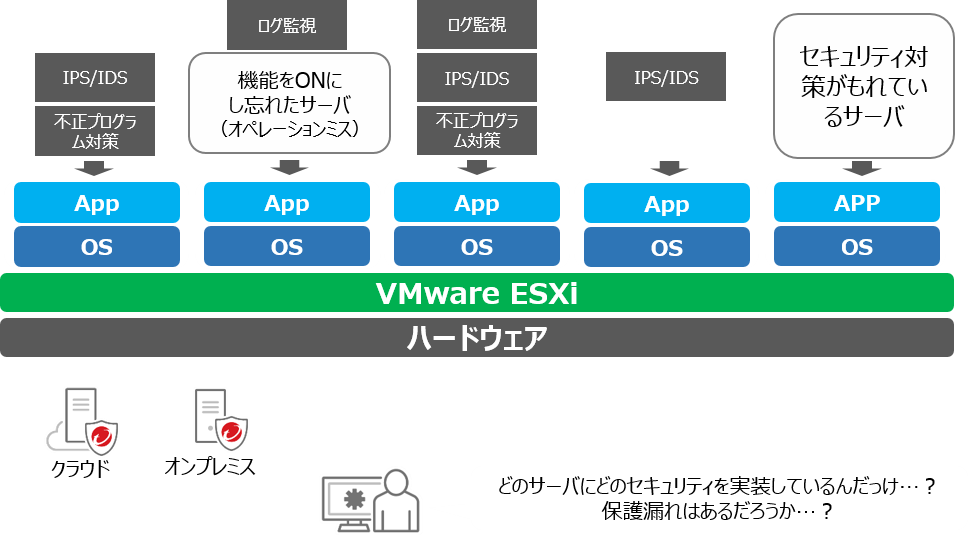This screenshot has height=536, width=968.
Task: Click IPS/IDS box directly below ログ監視
Action: point(477,78)
